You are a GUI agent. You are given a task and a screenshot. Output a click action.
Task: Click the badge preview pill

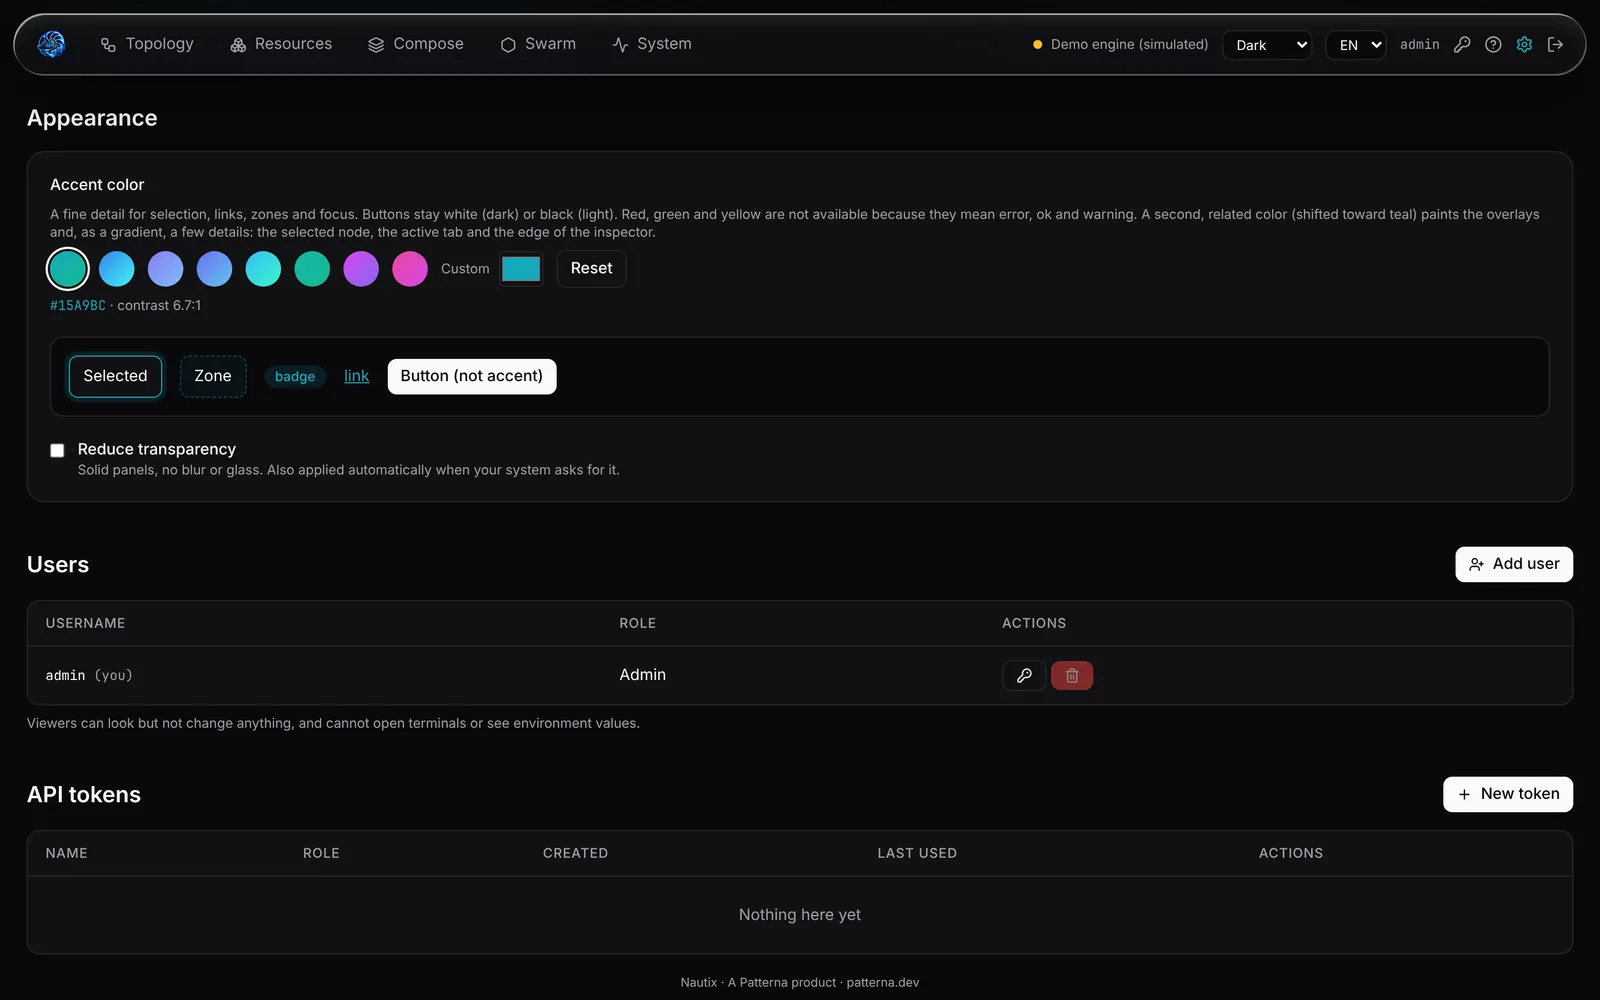(295, 376)
